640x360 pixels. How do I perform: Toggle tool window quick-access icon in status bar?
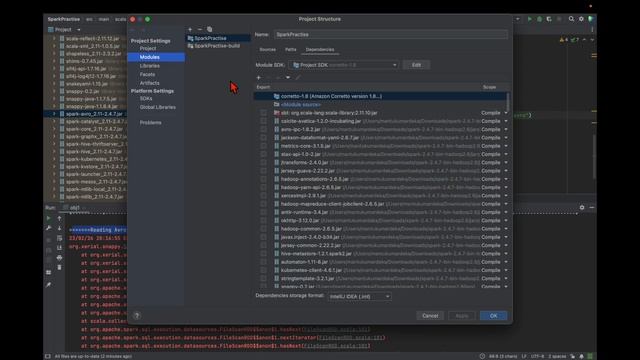click(x=48, y=356)
